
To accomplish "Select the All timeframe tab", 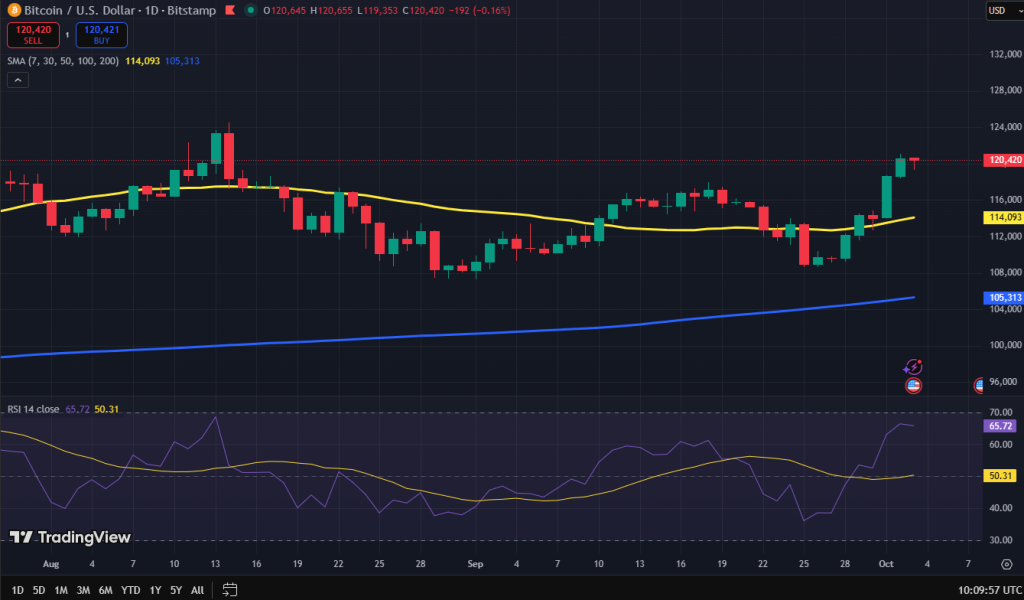I will [x=197, y=590].
